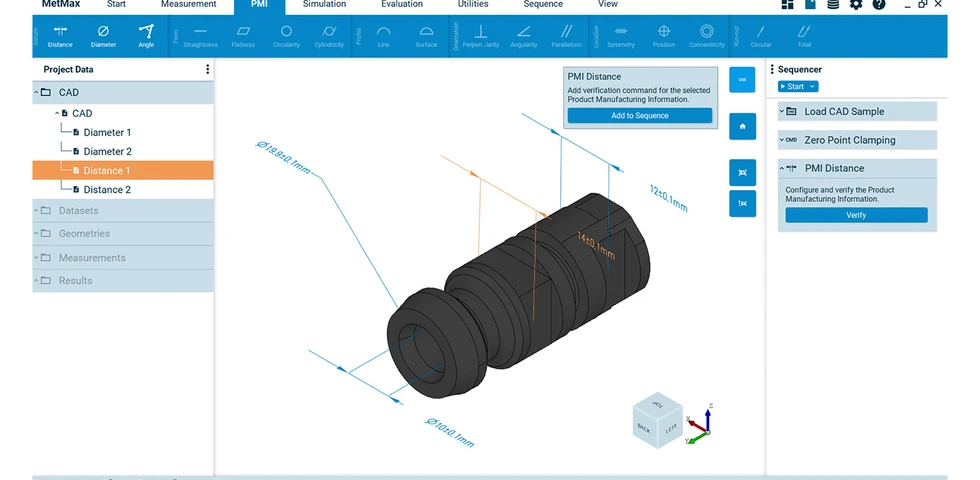
Task: Expand the Load CAD Sample step
Action: [x=782, y=111]
